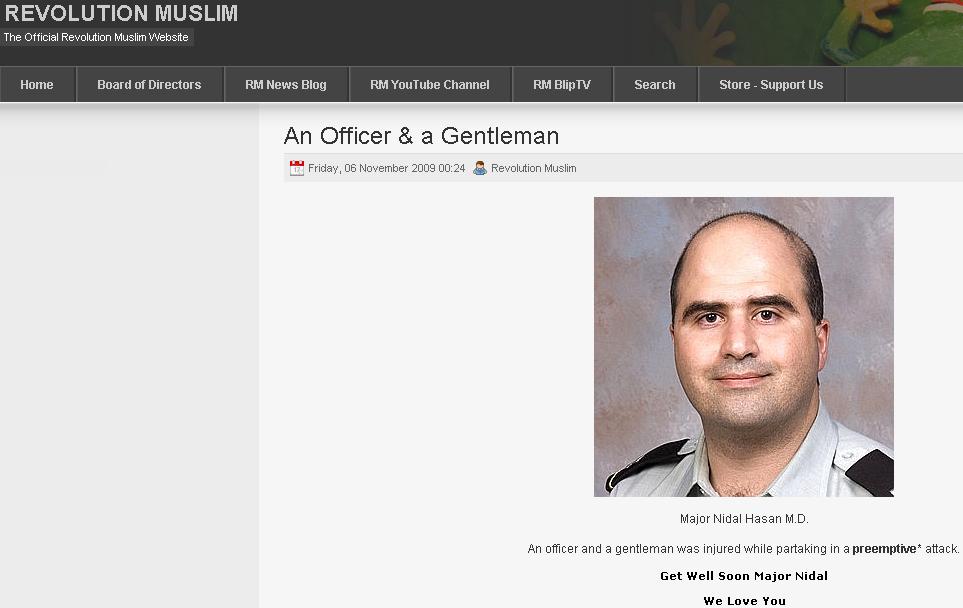963x608 pixels.
Task: Click the portrait photo in the article
Action: (744, 347)
